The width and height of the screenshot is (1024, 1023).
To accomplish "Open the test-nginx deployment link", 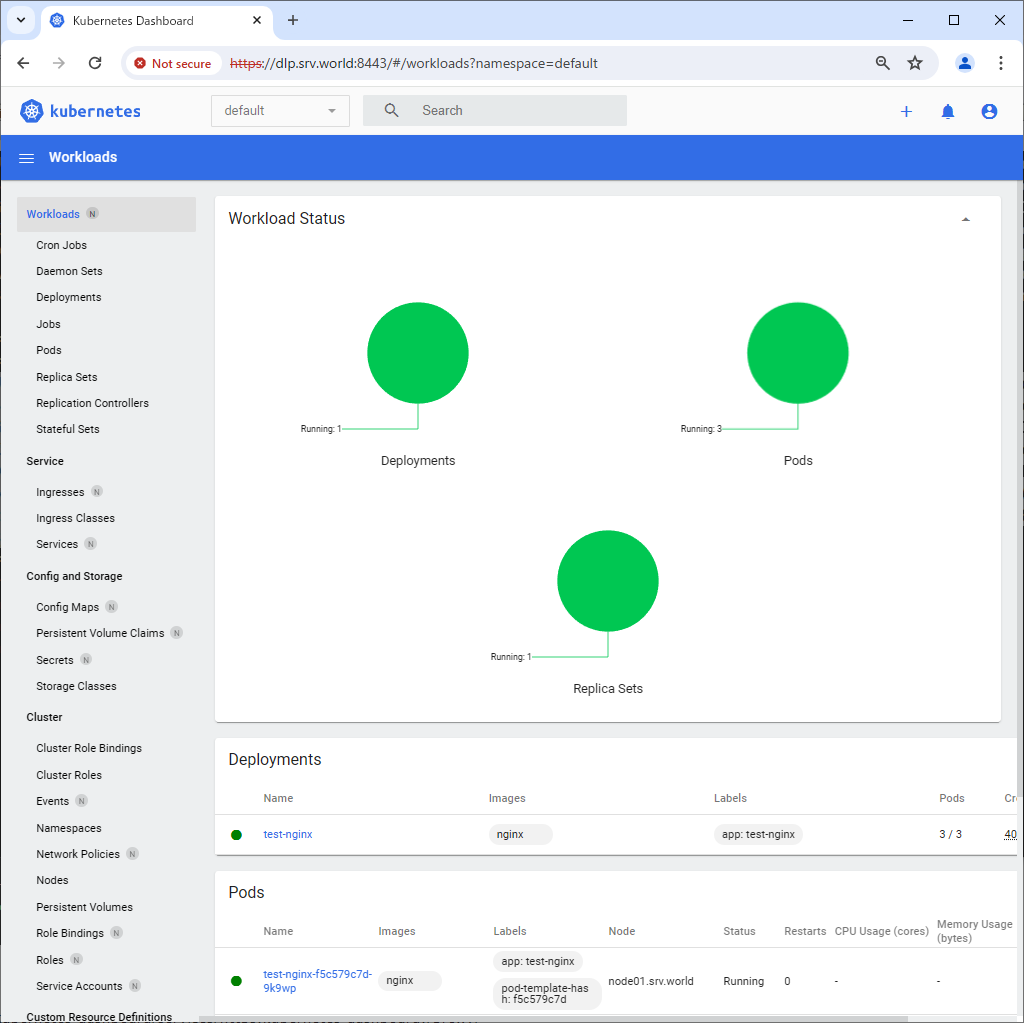I will tap(288, 834).
